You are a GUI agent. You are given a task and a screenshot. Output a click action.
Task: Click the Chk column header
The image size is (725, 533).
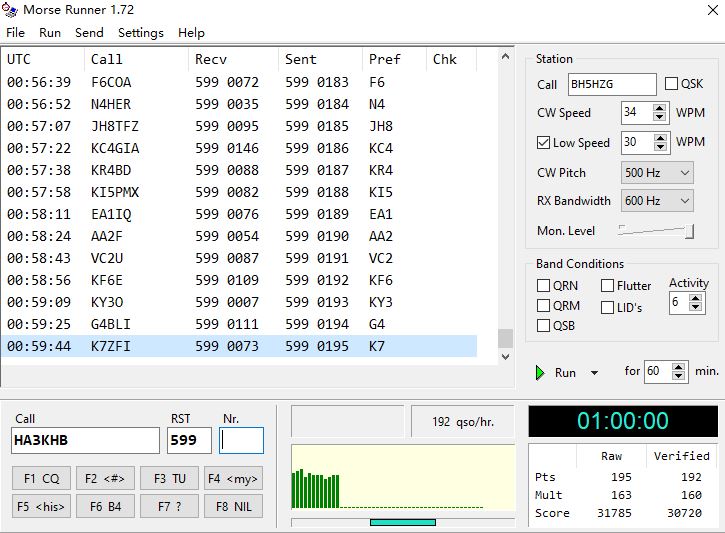[x=451, y=59]
